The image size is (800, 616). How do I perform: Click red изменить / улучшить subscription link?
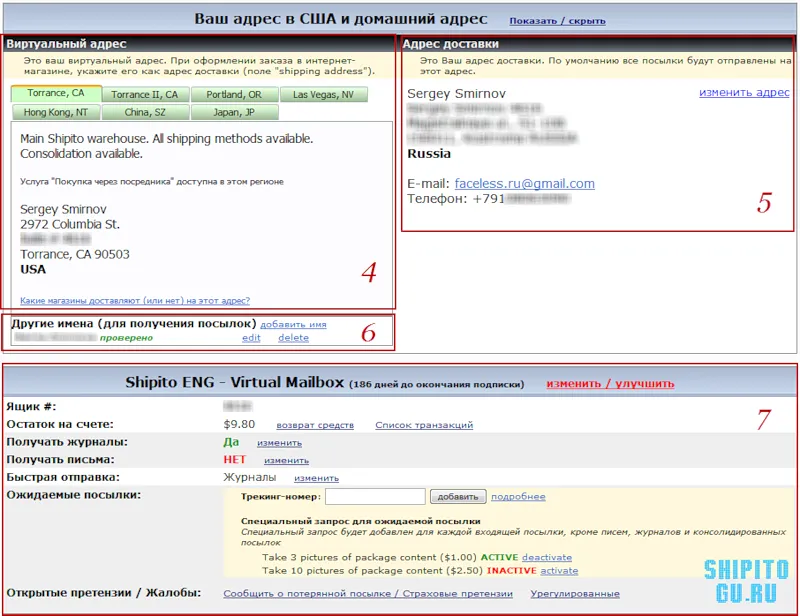pos(610,384)
